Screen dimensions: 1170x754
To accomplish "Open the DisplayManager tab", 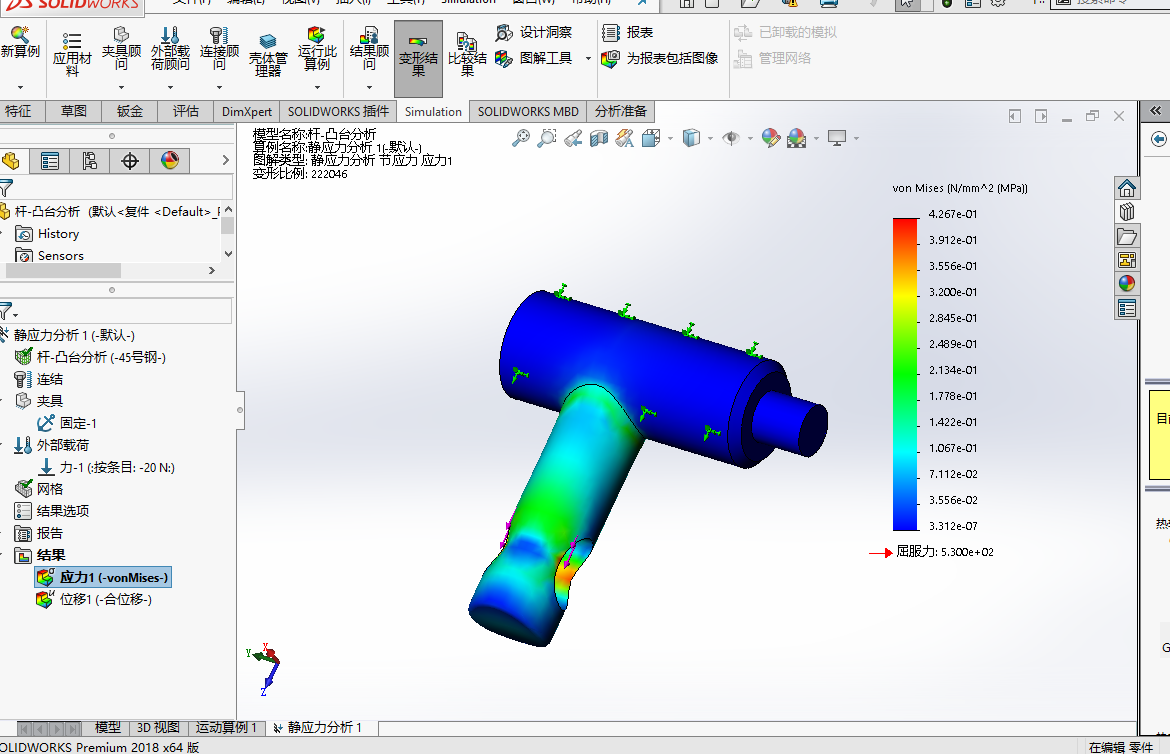I will 170,161.
